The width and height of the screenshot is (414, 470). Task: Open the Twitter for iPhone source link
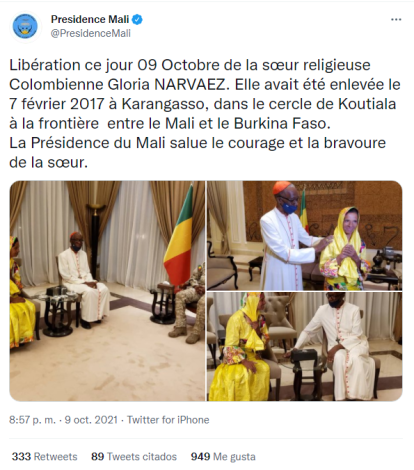[x=168, y=420]
